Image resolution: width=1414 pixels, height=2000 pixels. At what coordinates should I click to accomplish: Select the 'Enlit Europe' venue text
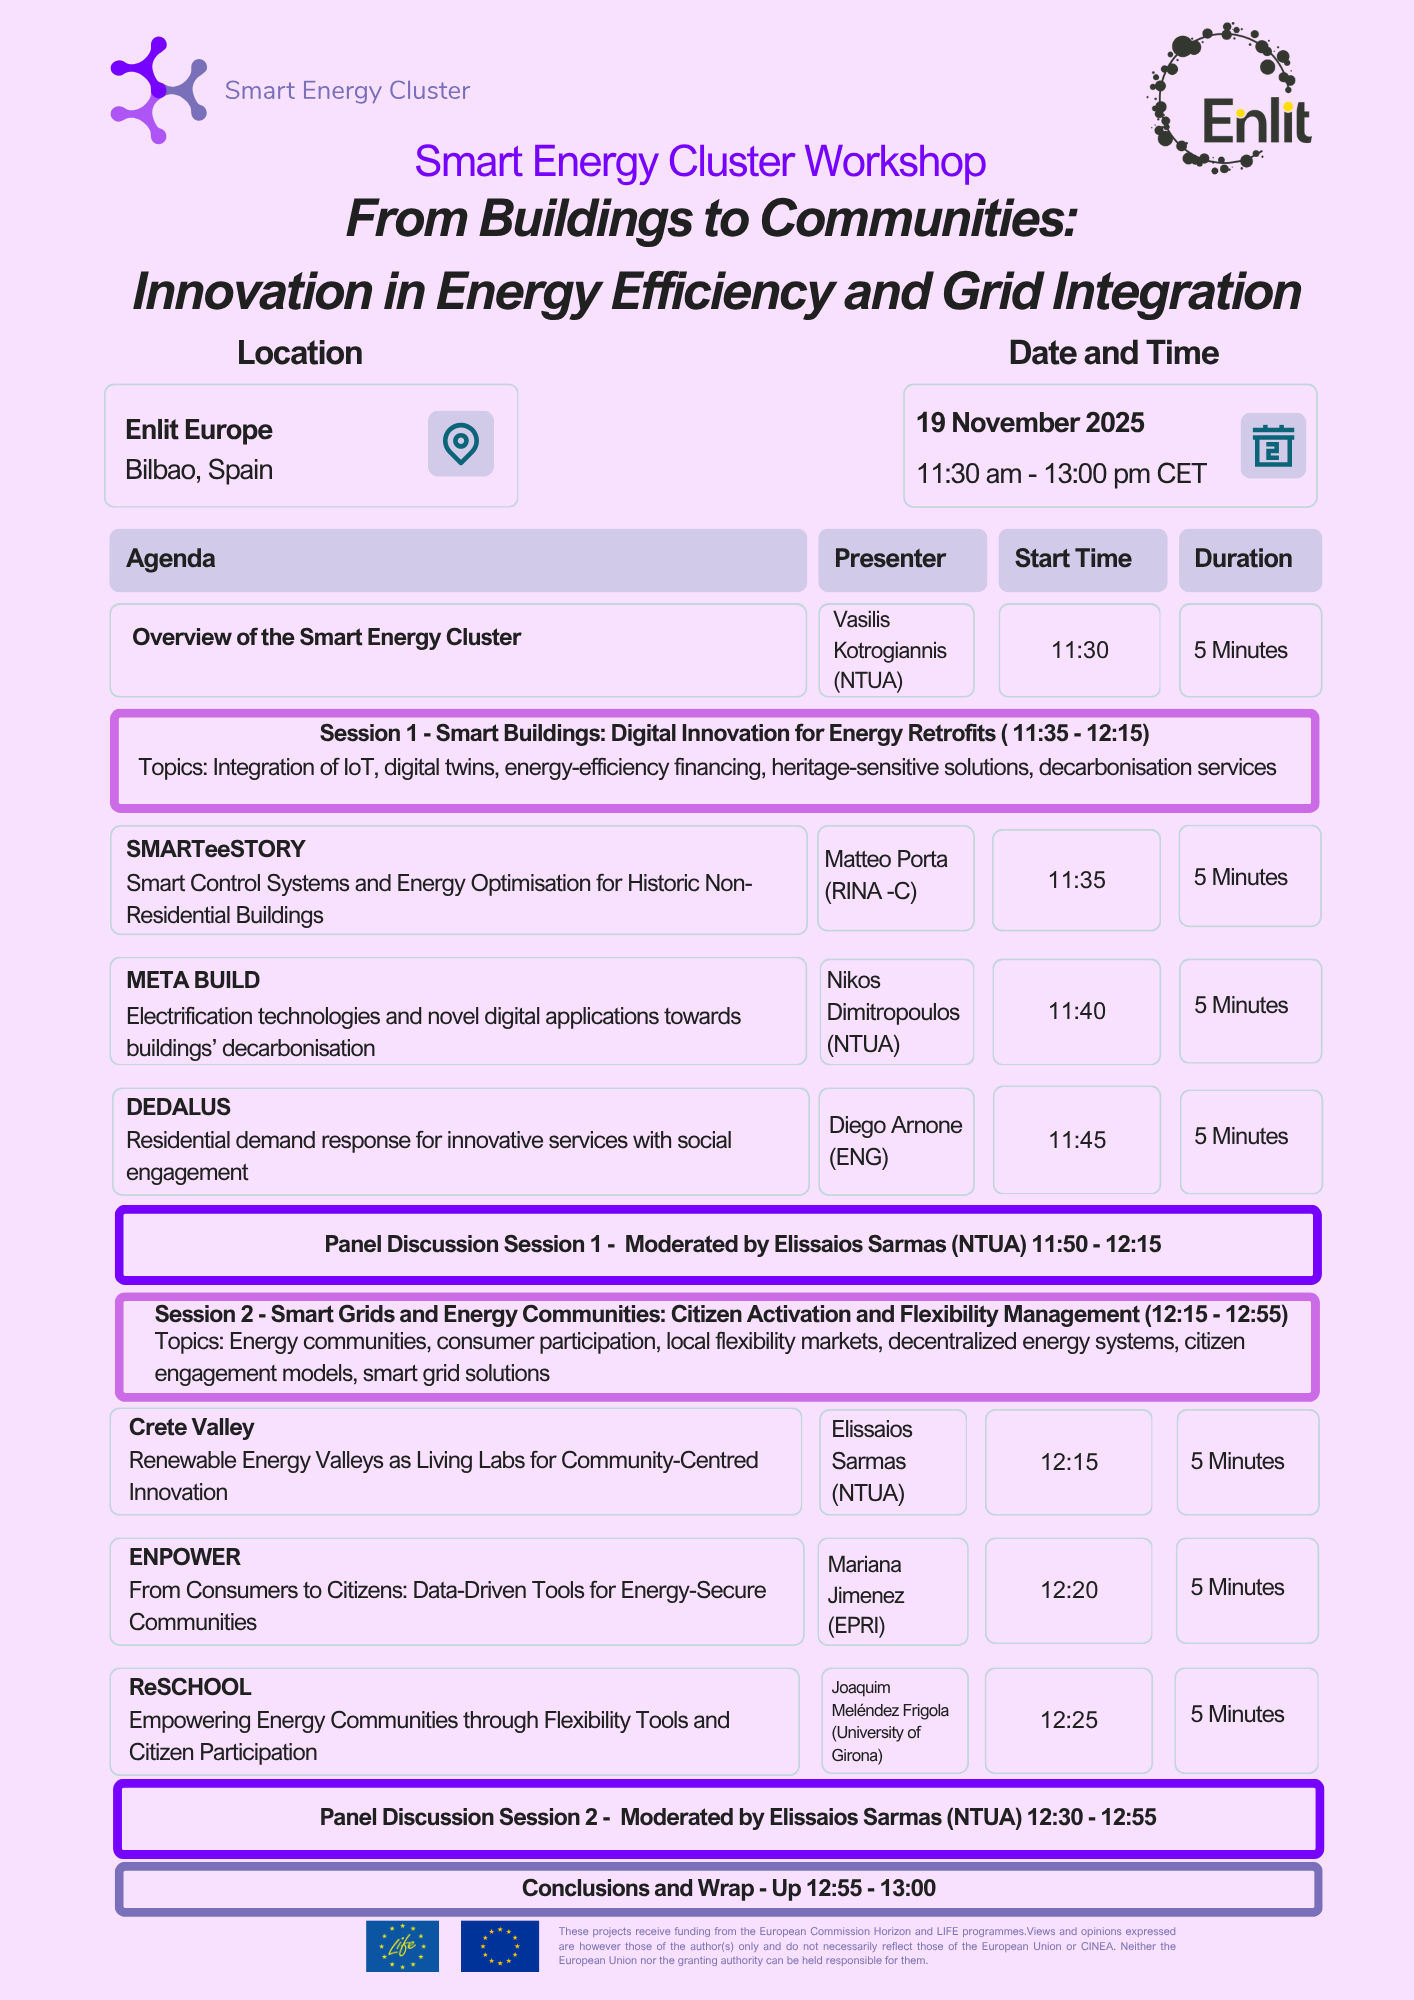(x=199, y=430)
